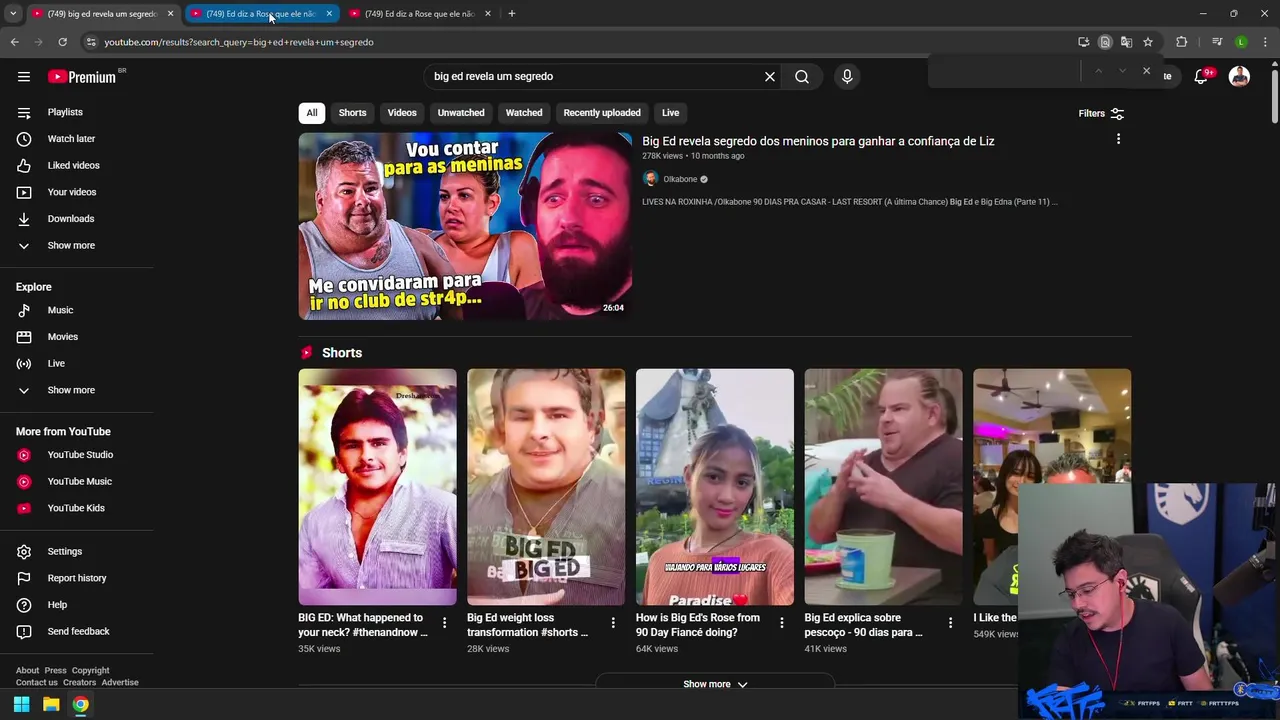Open more options for Big Ed revela video
Screen dimensions: 1280x720
[x=1118, y=139]
